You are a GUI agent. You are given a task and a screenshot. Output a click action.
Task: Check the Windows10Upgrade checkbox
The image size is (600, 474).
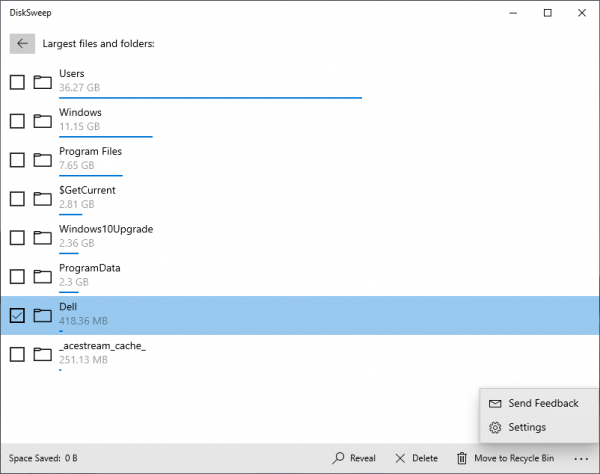click(x=17, y=238)
